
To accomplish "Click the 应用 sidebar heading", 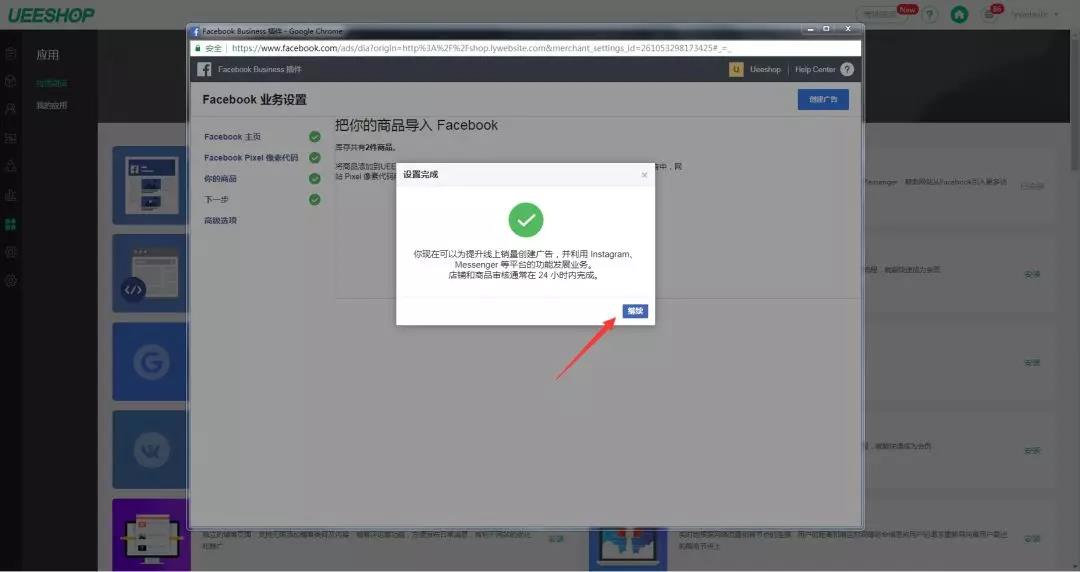I will pyautogui.click(x=48, y=54).
